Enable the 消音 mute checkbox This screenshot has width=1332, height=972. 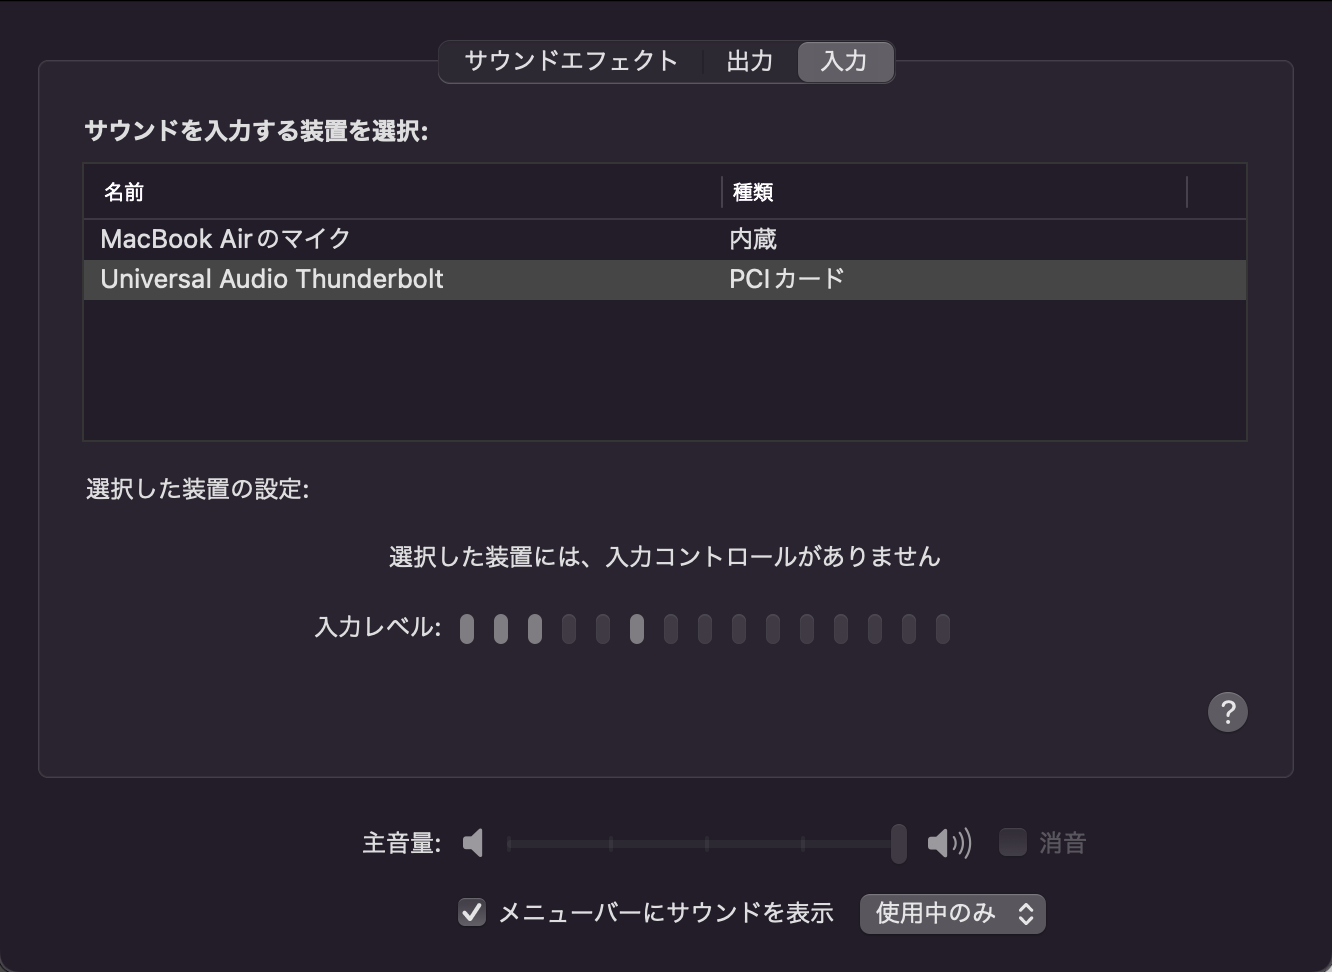[1013, 842]
